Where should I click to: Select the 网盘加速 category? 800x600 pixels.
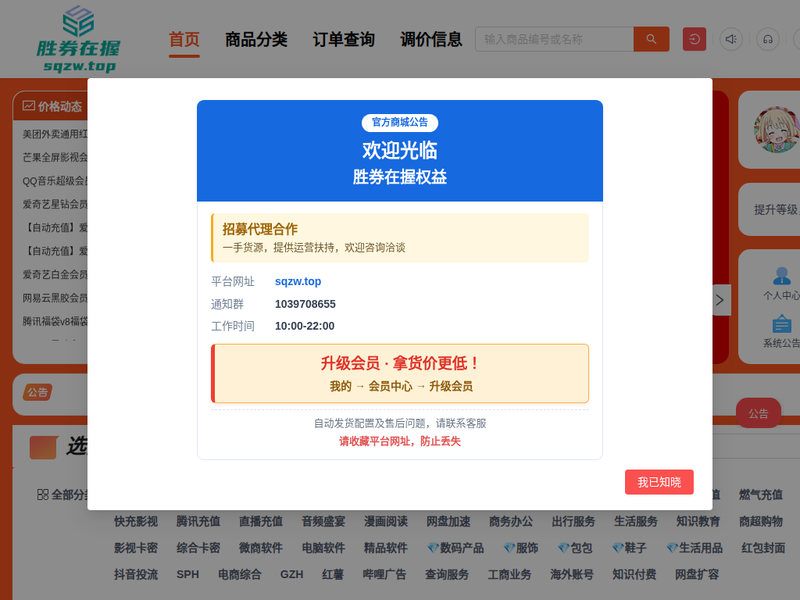coord(448,521)
